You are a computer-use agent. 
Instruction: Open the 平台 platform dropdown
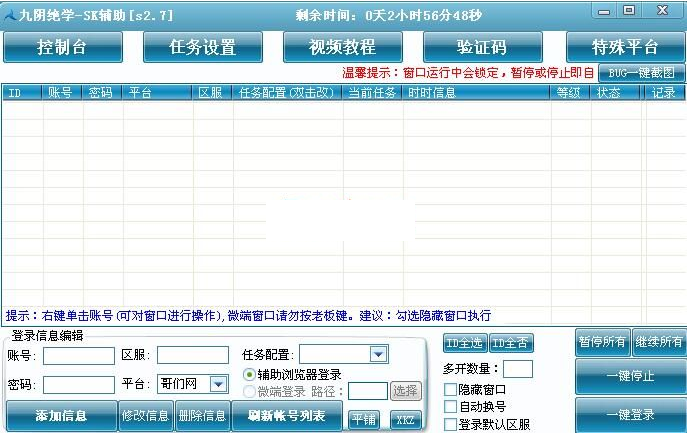[219, 384]
